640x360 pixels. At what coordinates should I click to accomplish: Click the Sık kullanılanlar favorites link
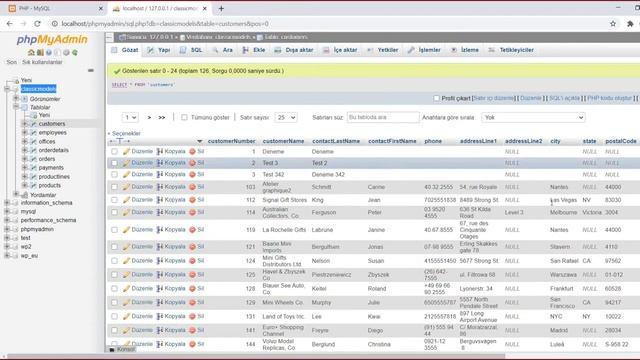click(x=42, y=62)
